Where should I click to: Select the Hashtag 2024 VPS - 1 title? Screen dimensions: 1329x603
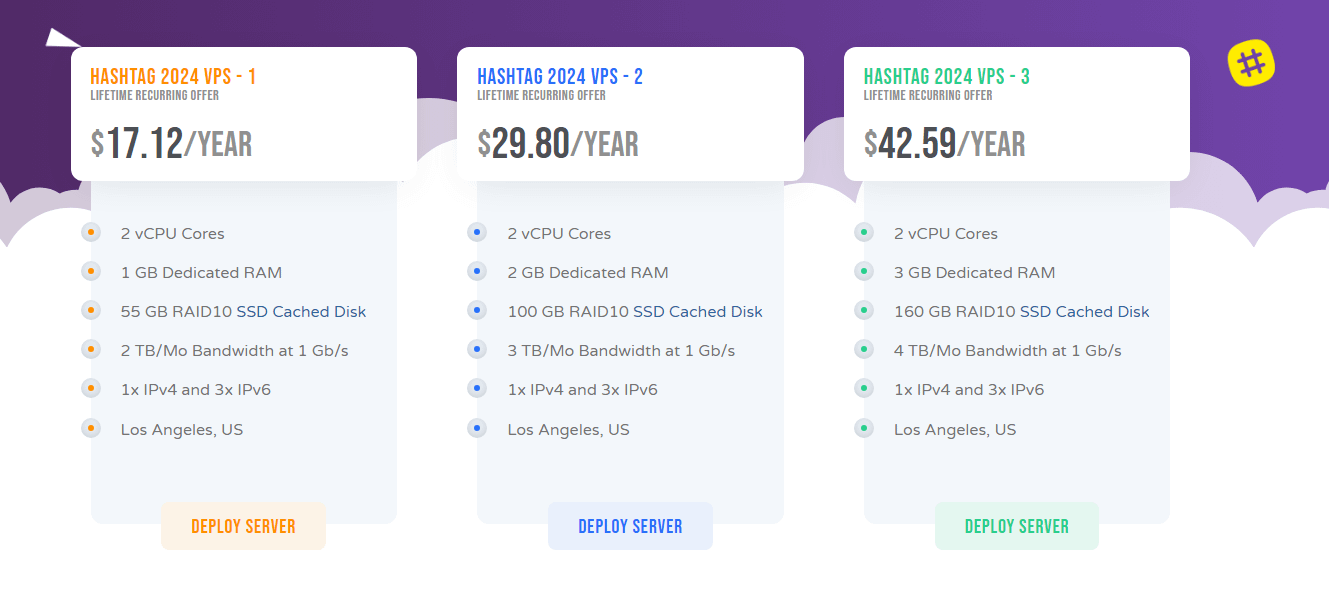pos(173,76)
